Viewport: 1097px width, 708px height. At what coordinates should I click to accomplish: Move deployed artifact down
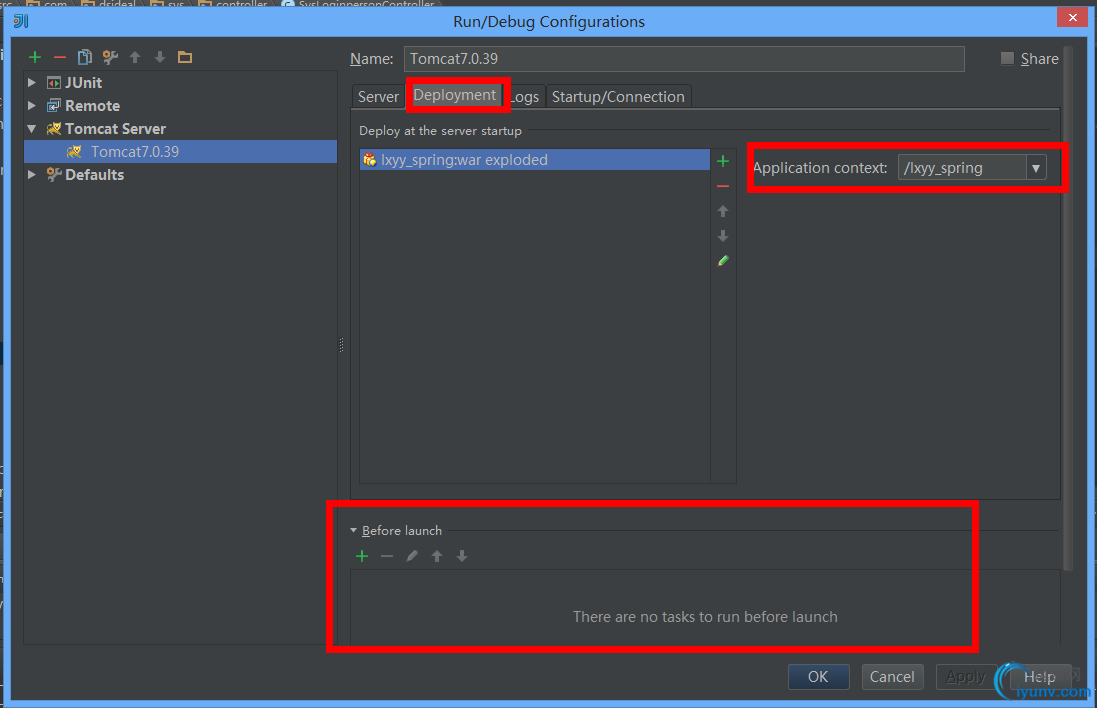tap(723, 236)
